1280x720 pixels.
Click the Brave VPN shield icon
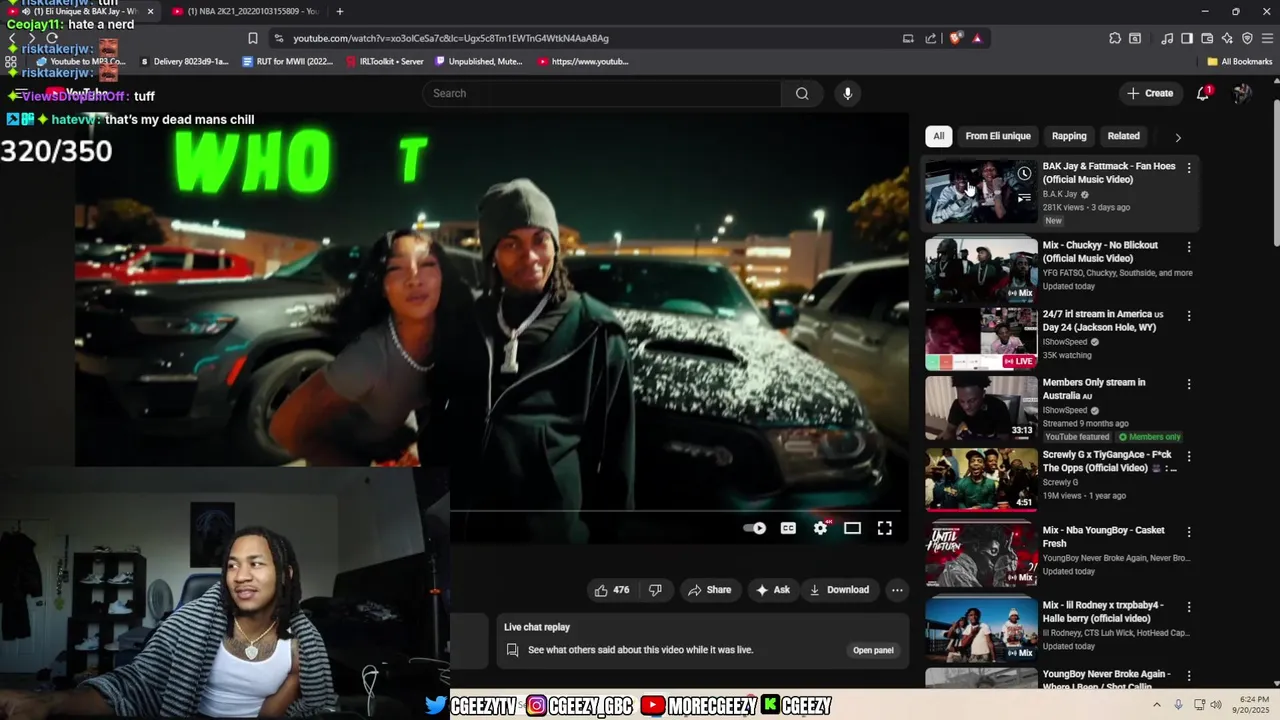pos(1247,38)
